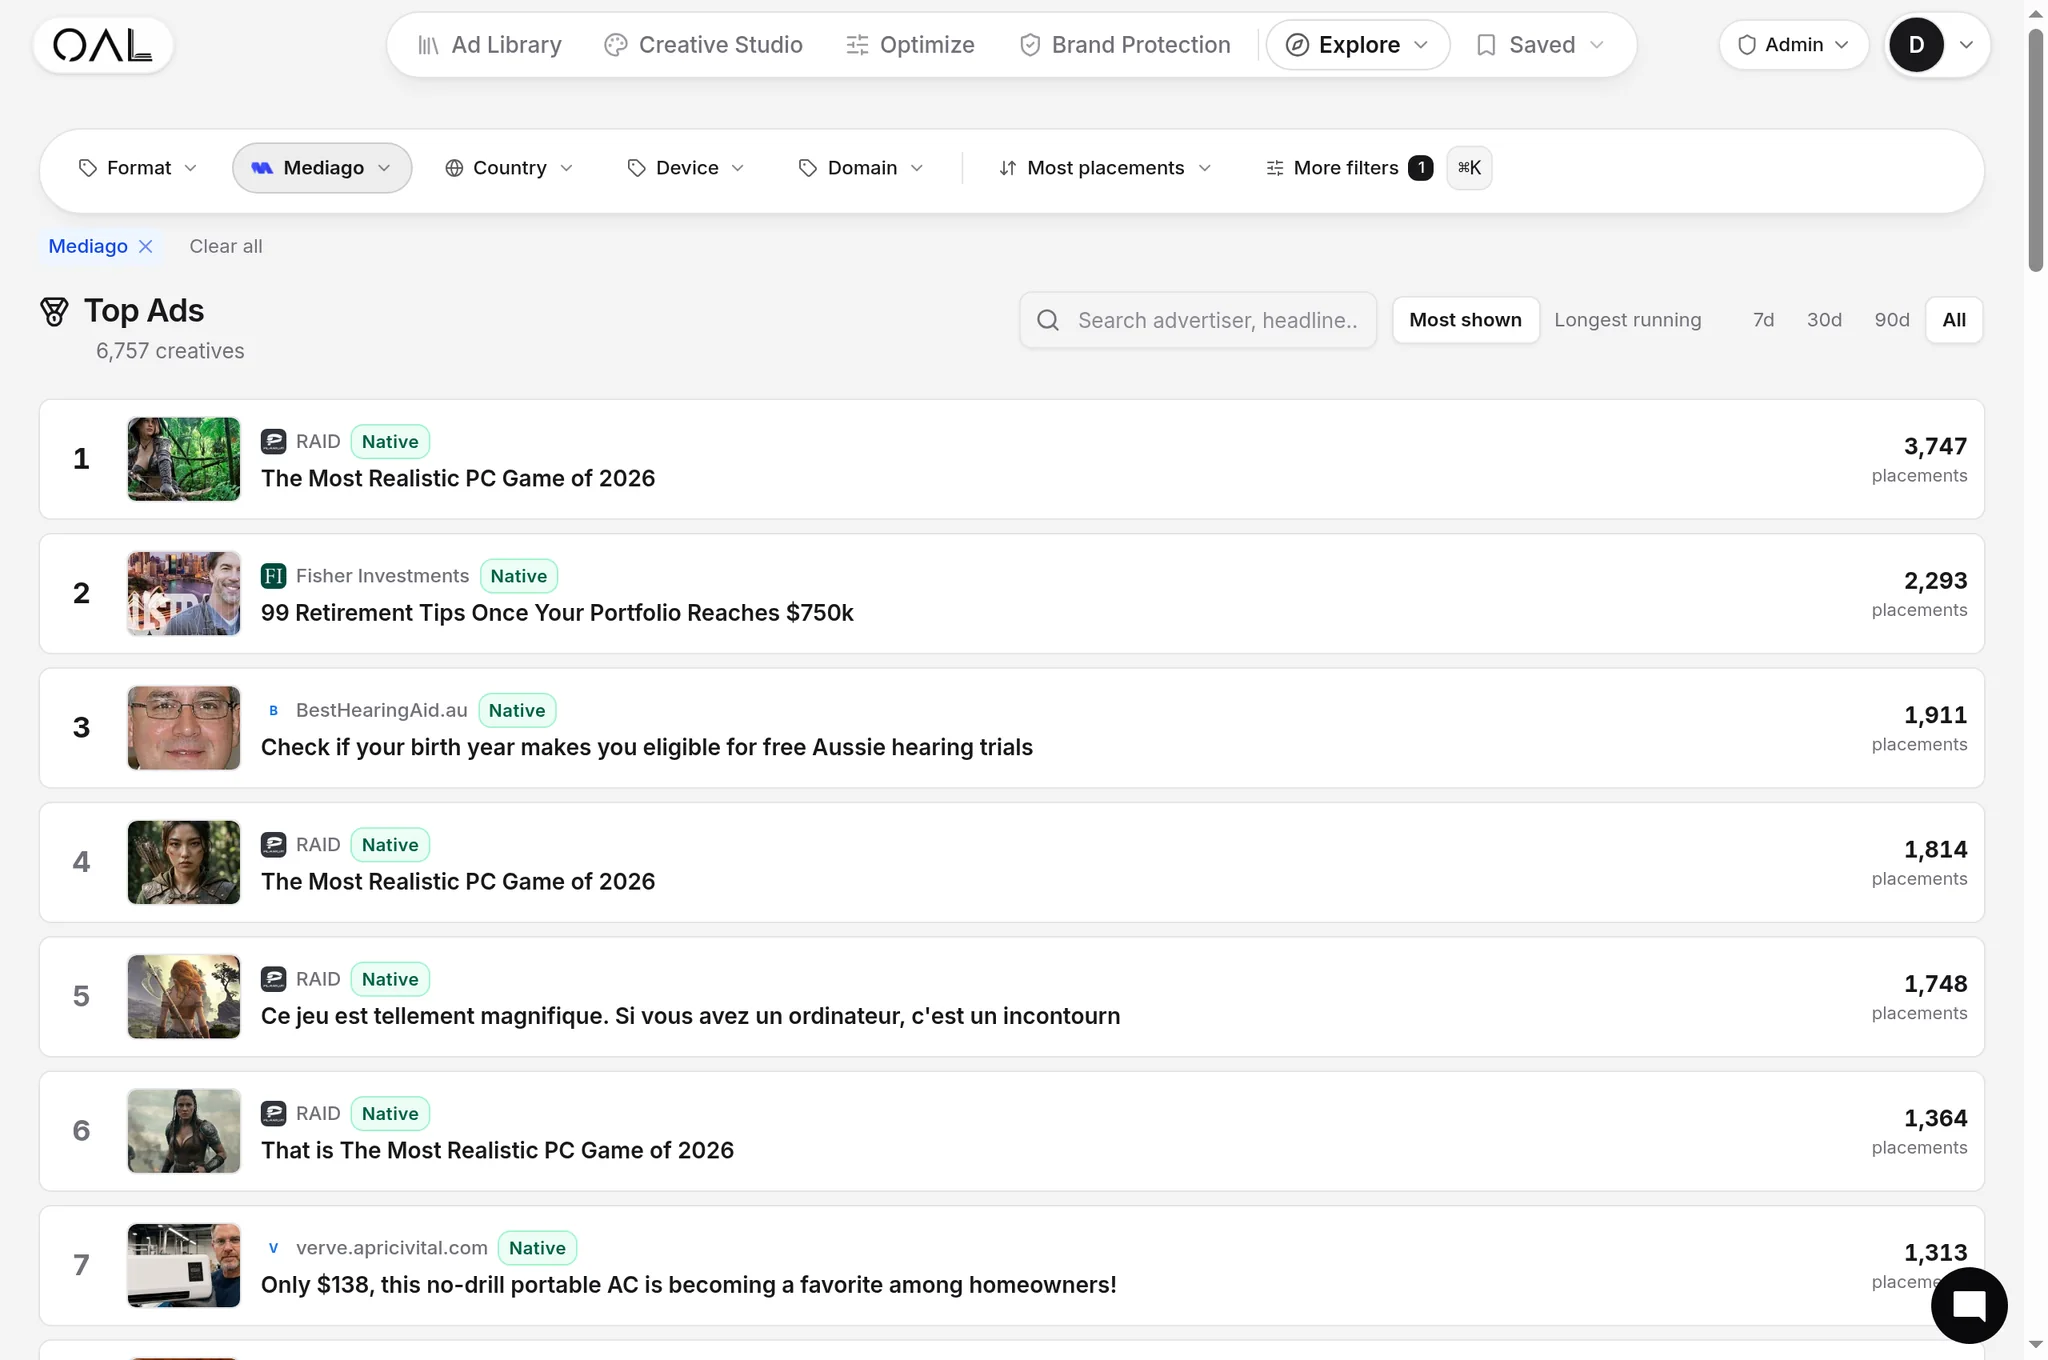Go to Creative Studio
The height and width of the screenshot is (1360, 2048).
[x=704, y=45]
